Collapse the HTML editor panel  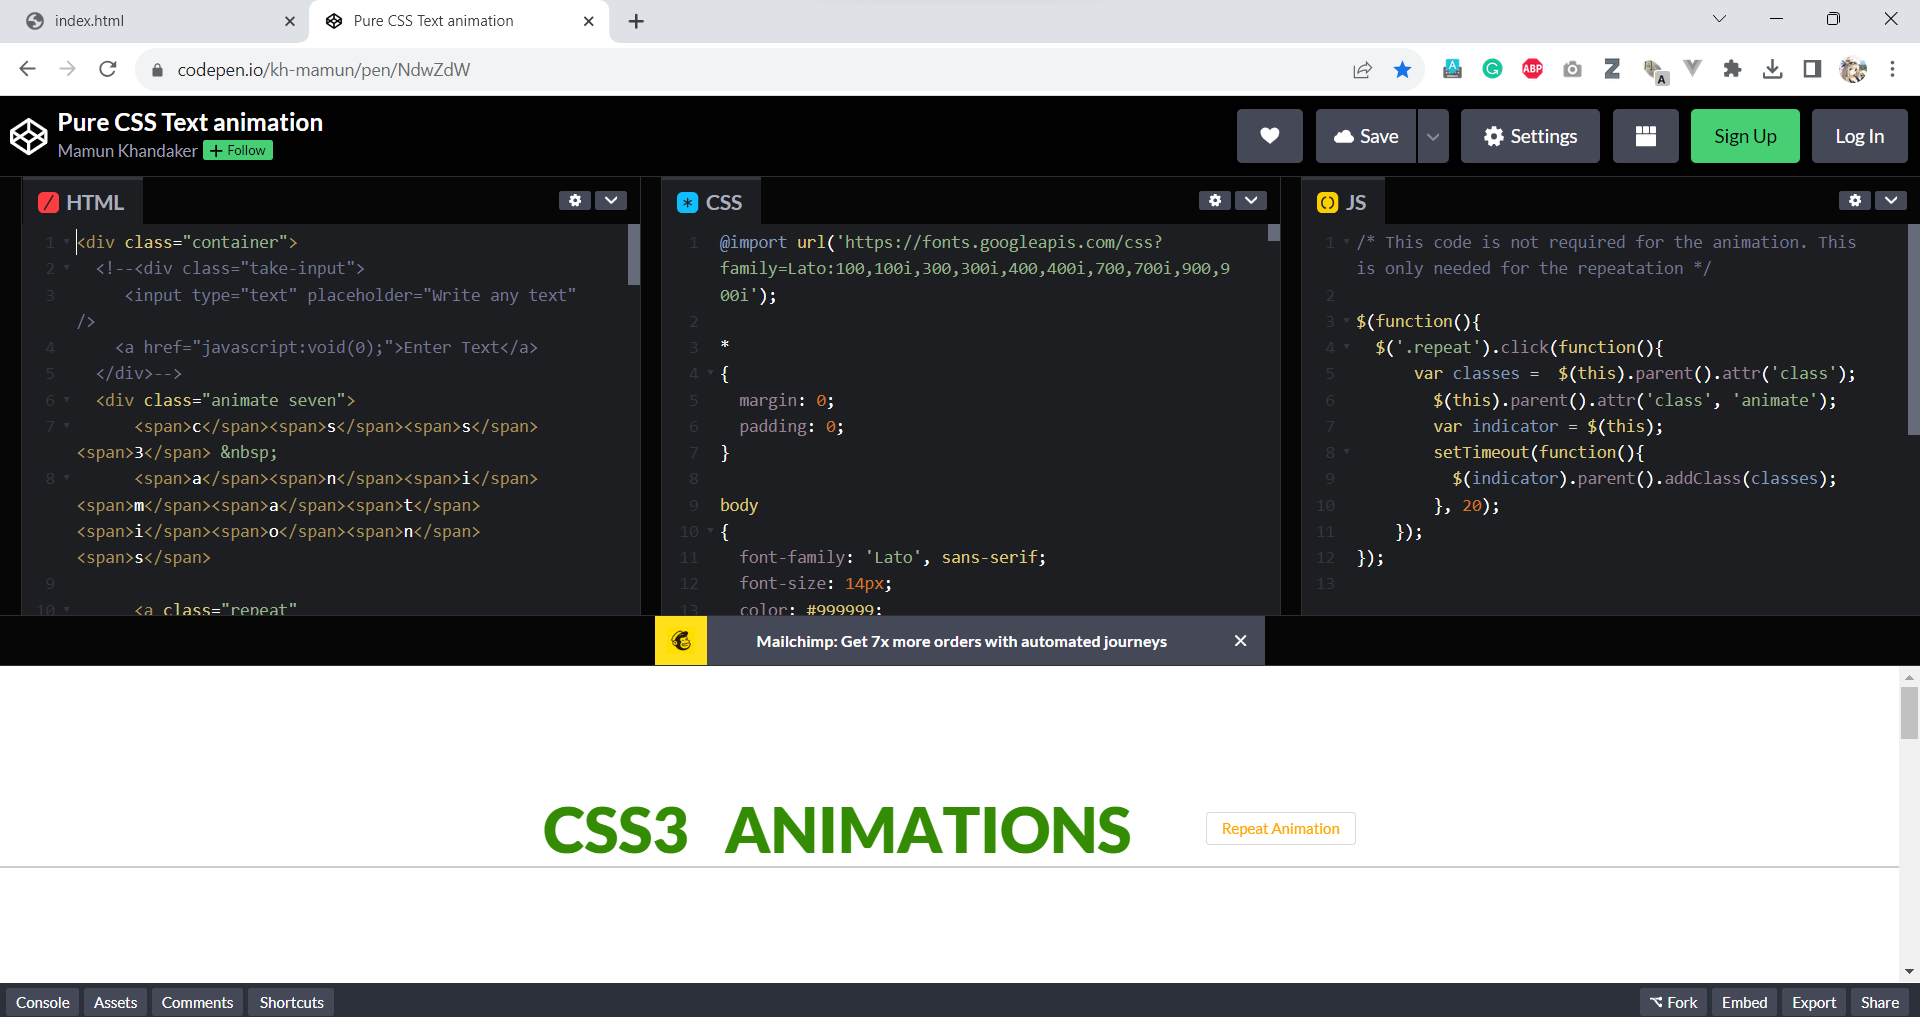611,200
